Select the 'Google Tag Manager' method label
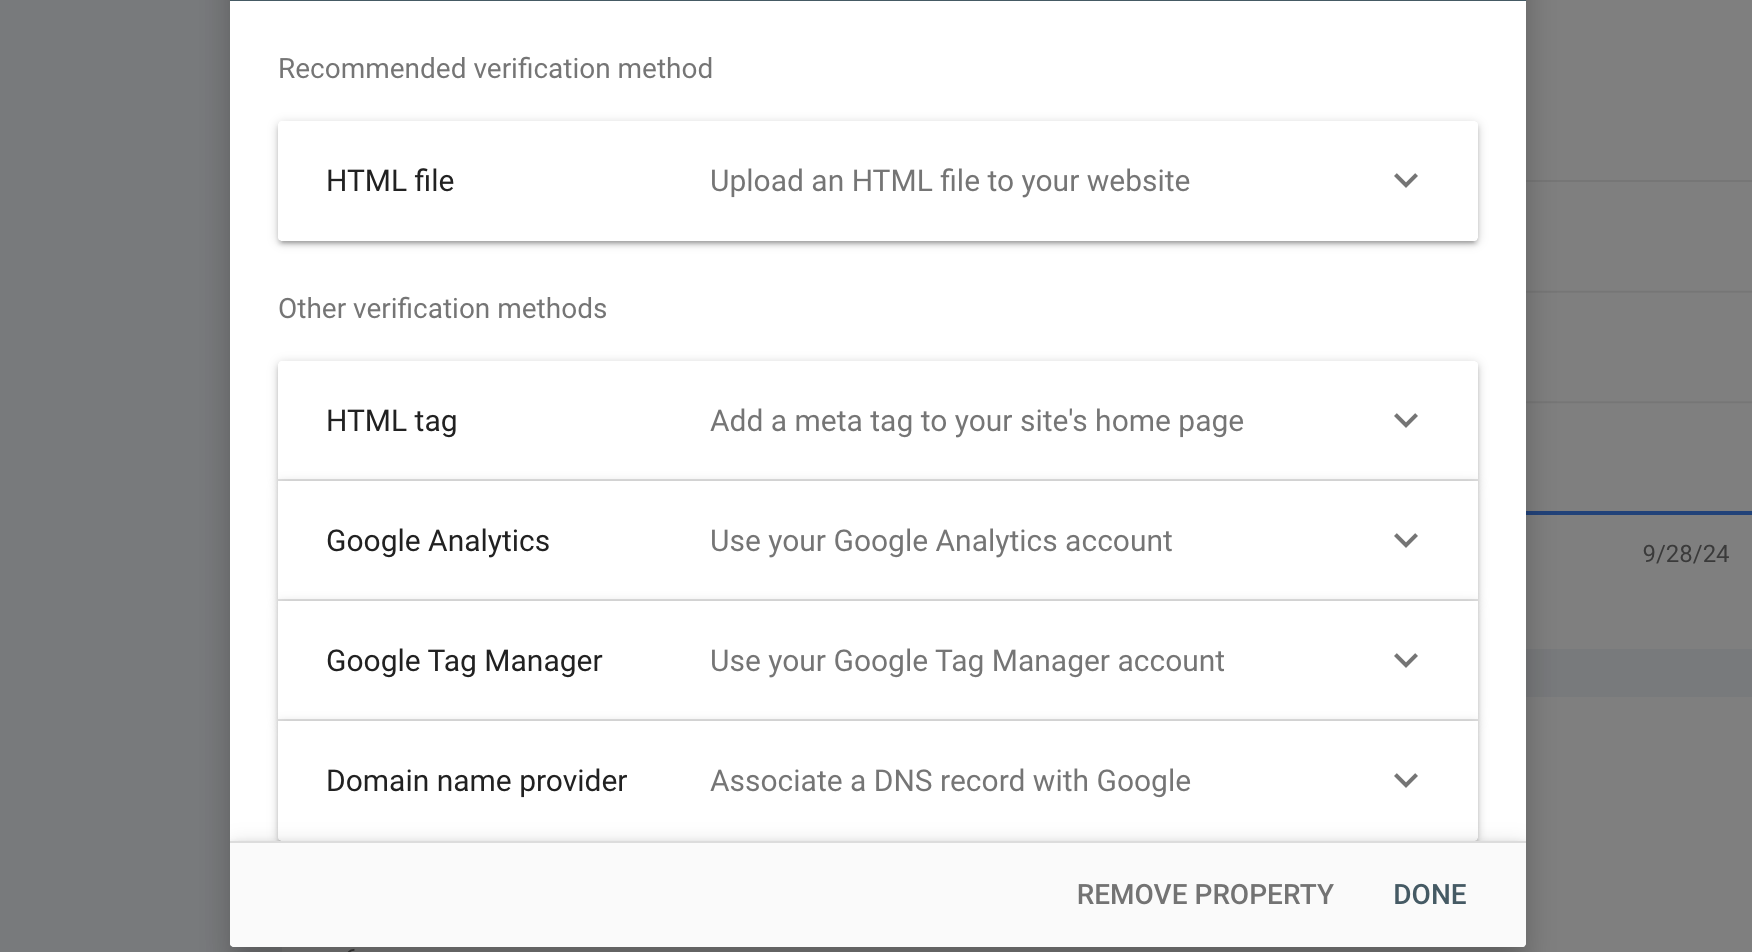This screenshot has width=1752, height=952. click(x=464, y=661)
